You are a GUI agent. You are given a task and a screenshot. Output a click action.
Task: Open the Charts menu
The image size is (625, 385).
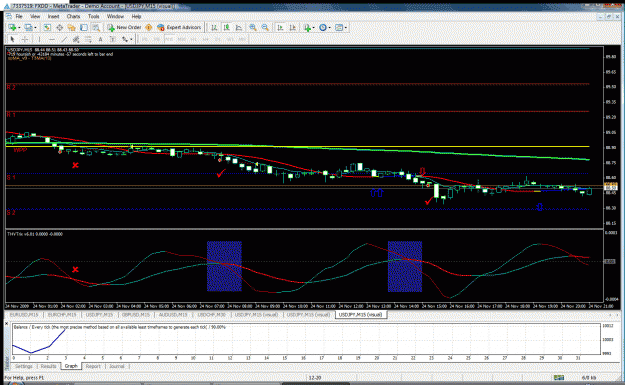coord(73,16)
